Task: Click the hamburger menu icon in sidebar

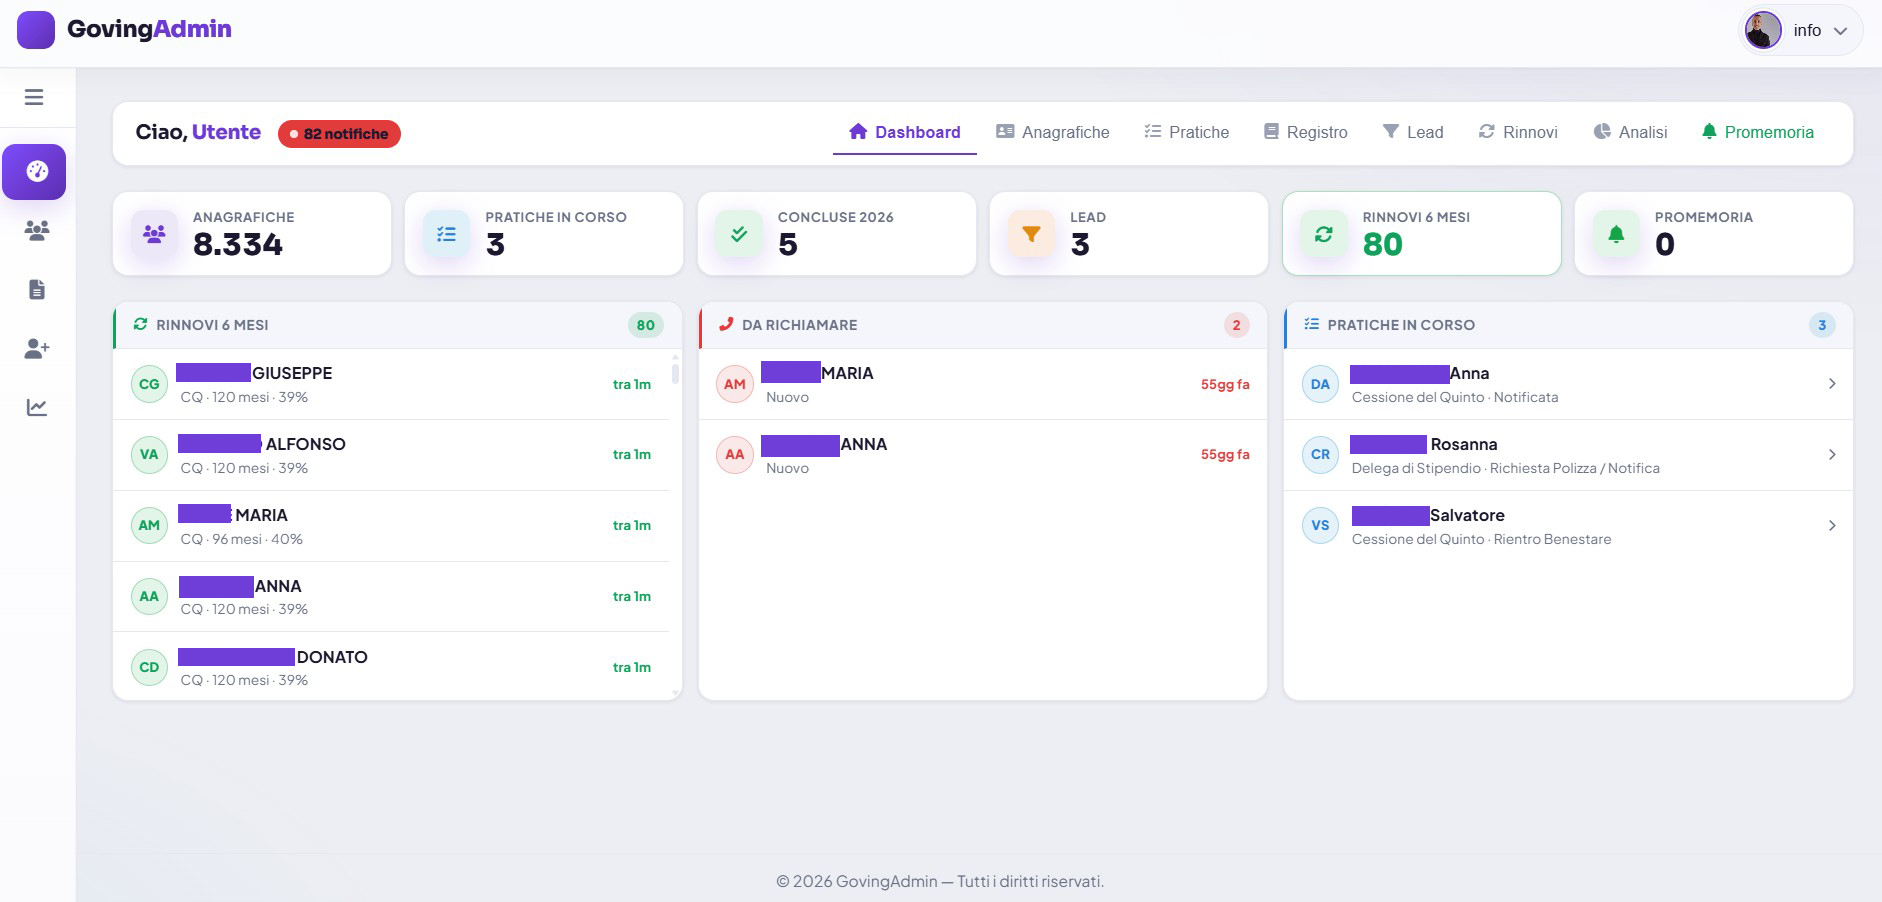Action: click(x=34, y=97)
